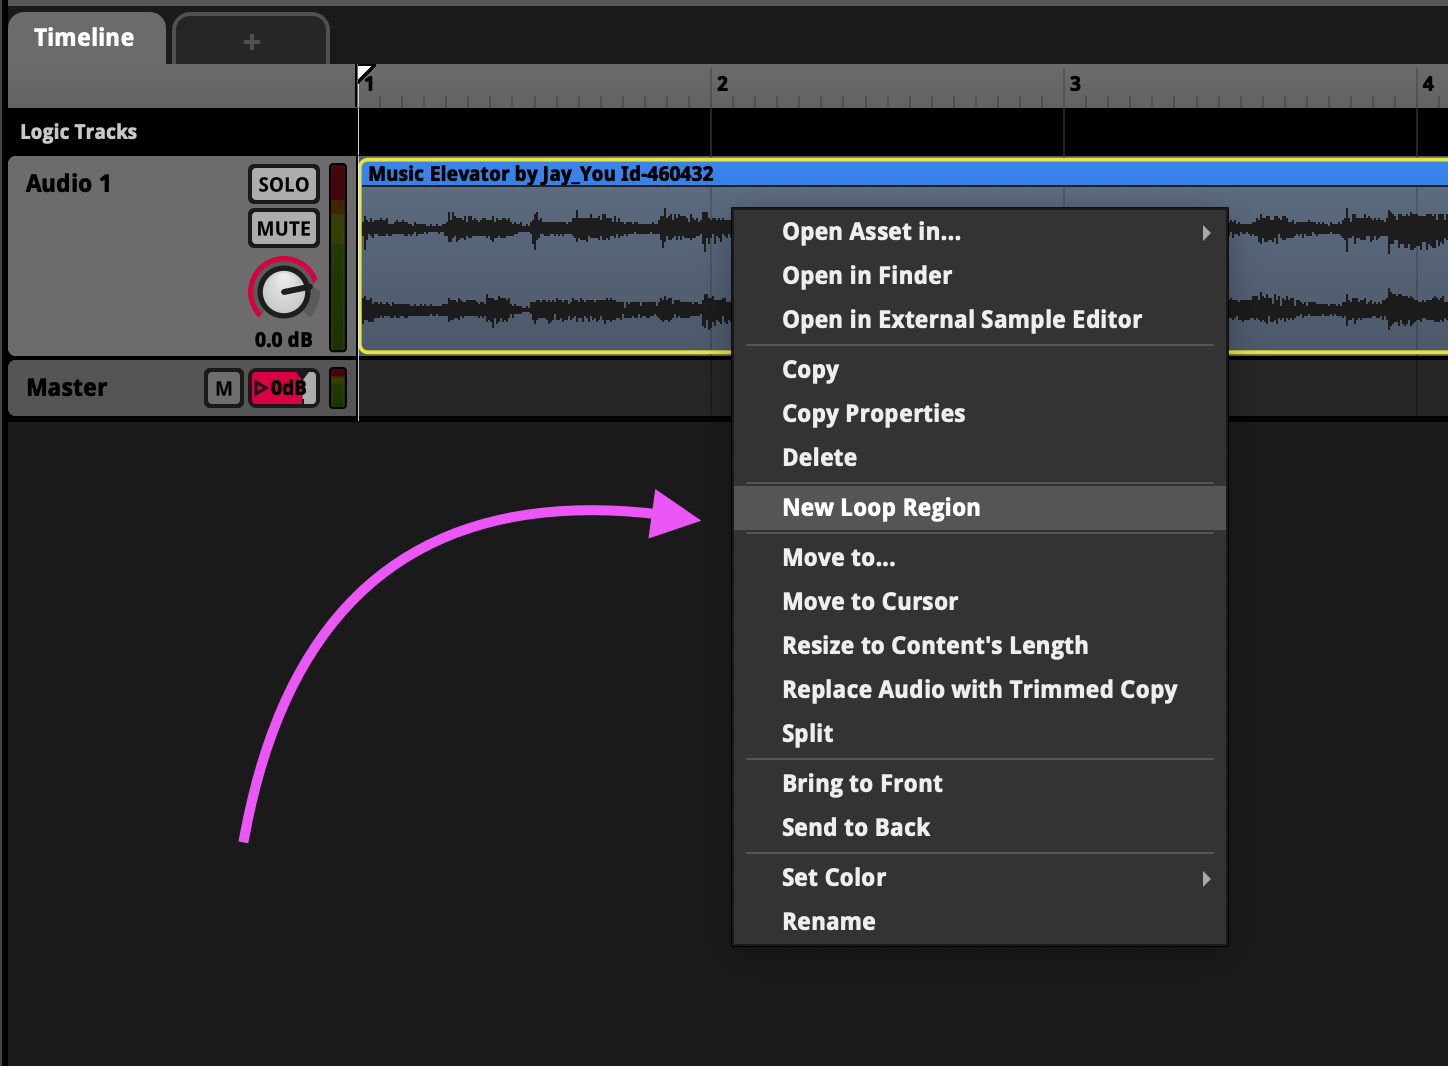Viewport: 1448px width, 1066px height.
Task: Choose Open in External Sample Editor
Action: [961, 320]
